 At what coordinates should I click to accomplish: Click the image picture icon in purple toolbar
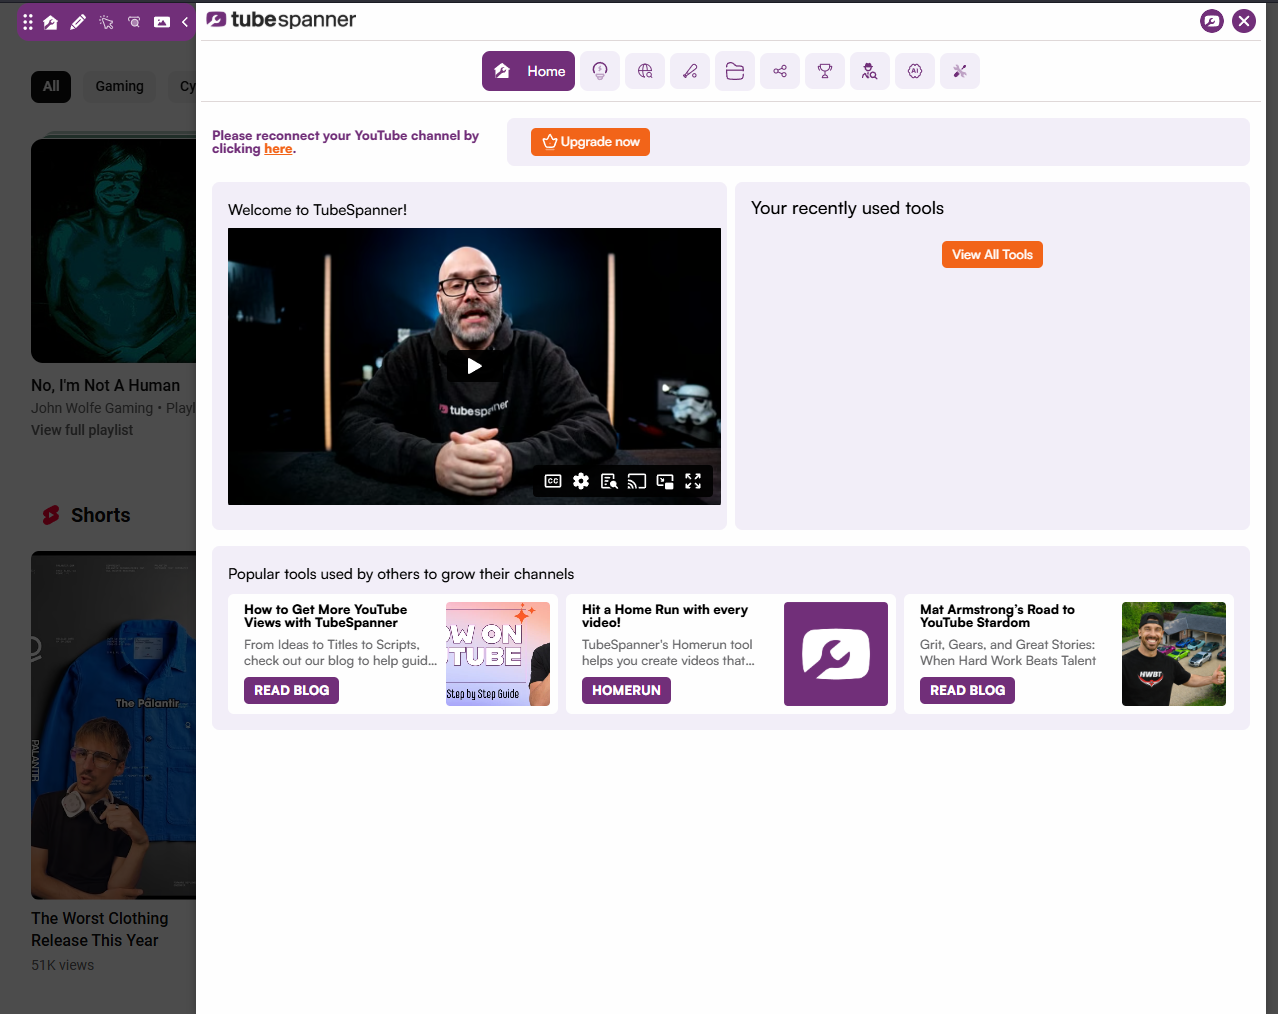[162, 21]
